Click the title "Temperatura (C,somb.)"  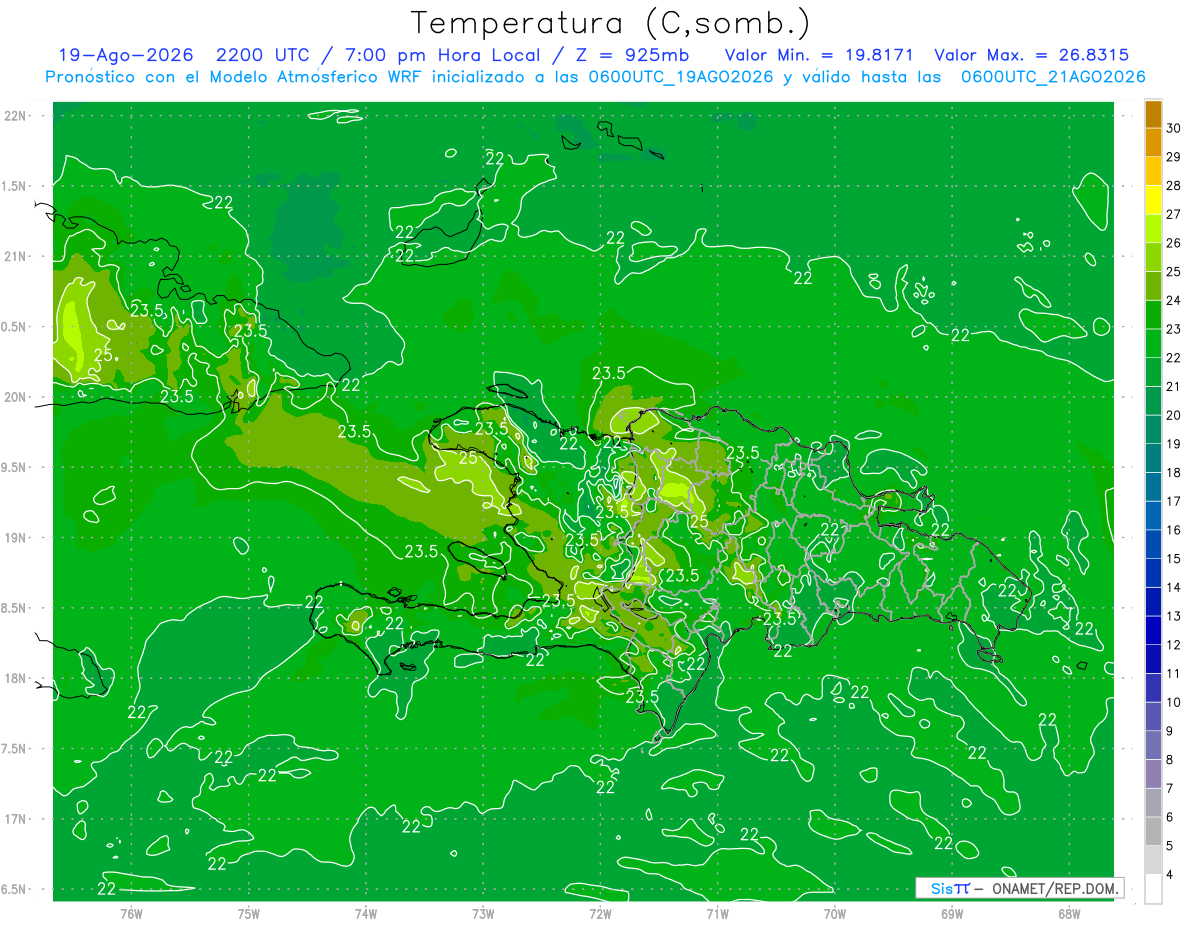[x=611, y=23]
